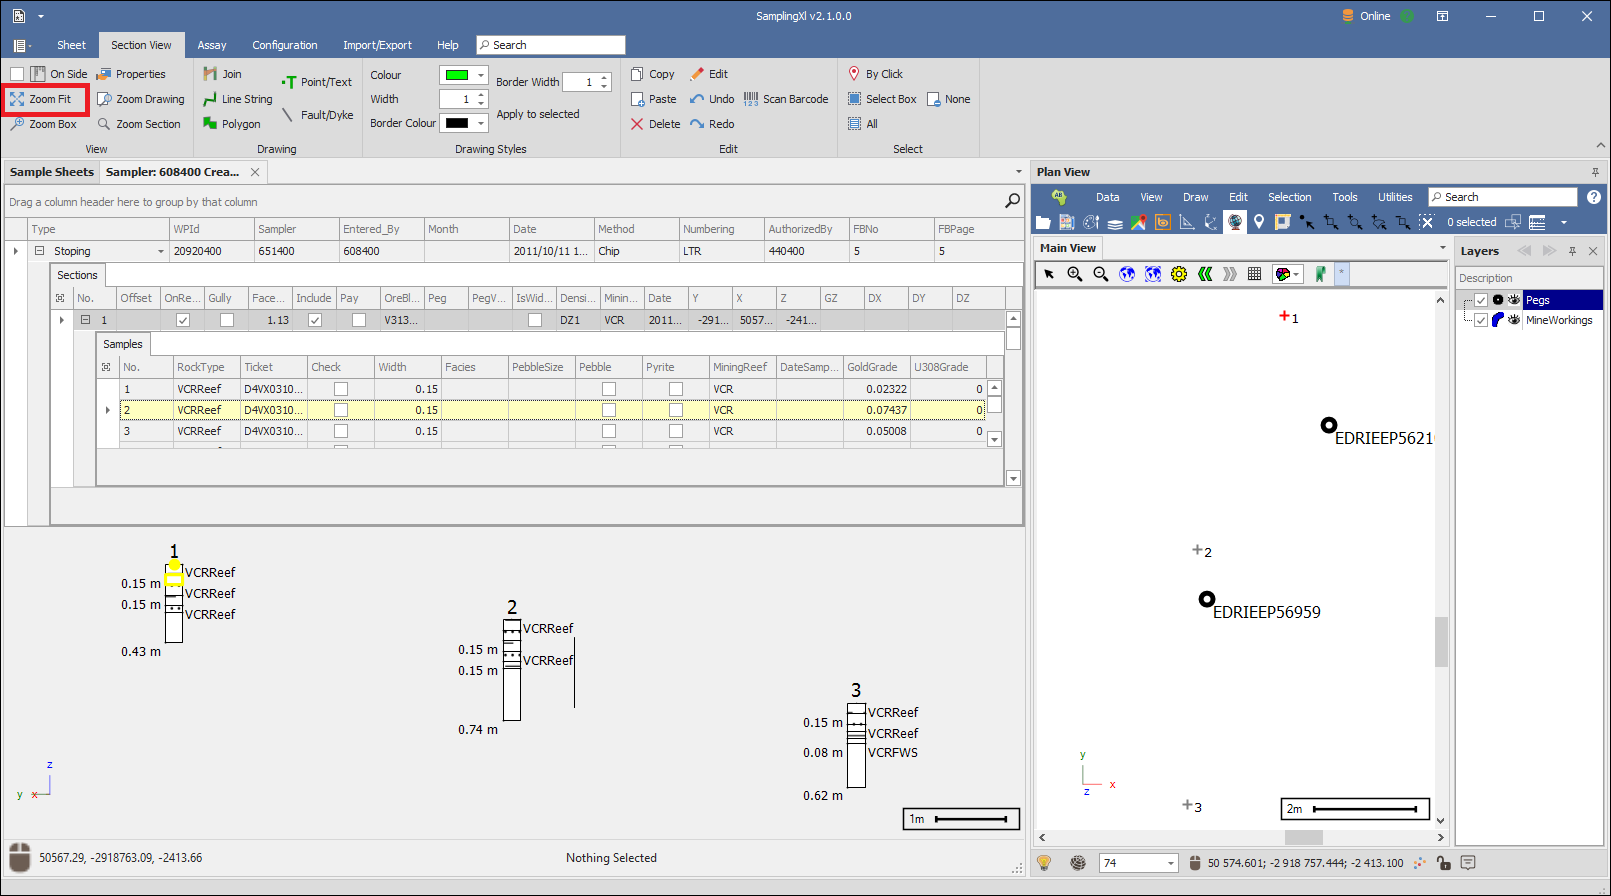Viewport: 1611px width, 896px height.
Task: Activate the Zoom Box tool
Action: [x=43, y=124]
